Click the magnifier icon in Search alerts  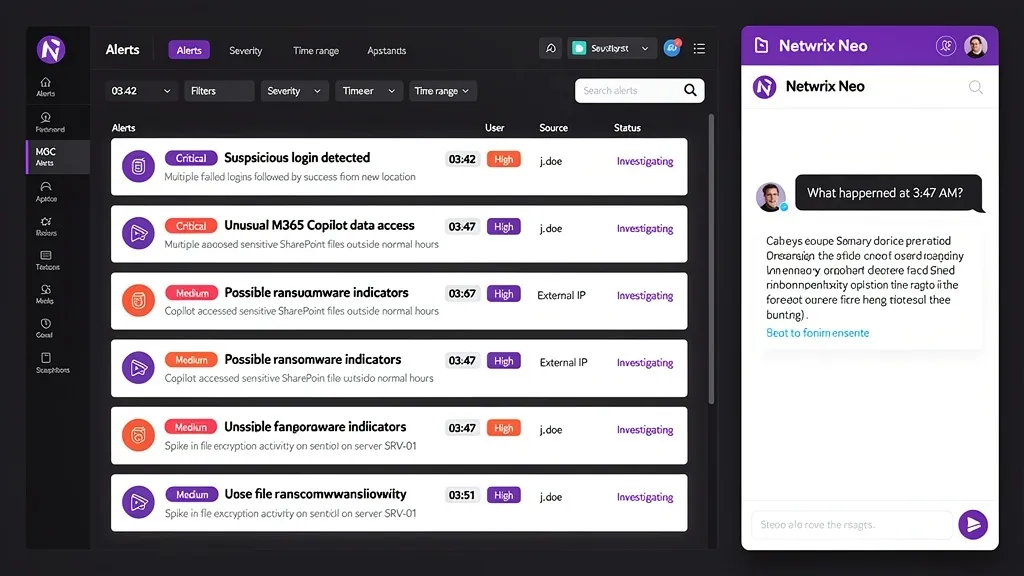click(x=690, y=90)
